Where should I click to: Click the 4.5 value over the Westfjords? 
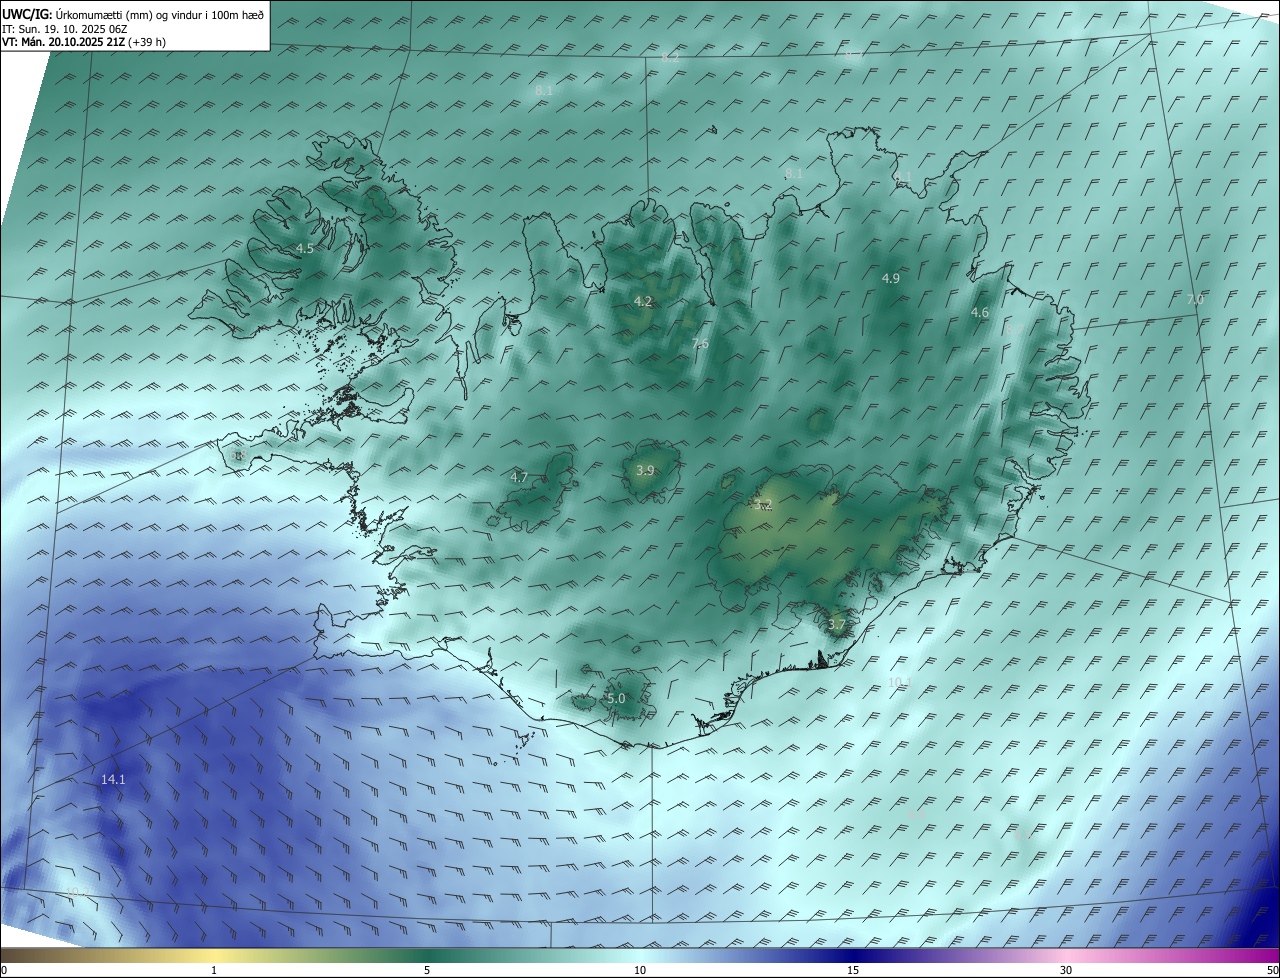tap(305, 248)
